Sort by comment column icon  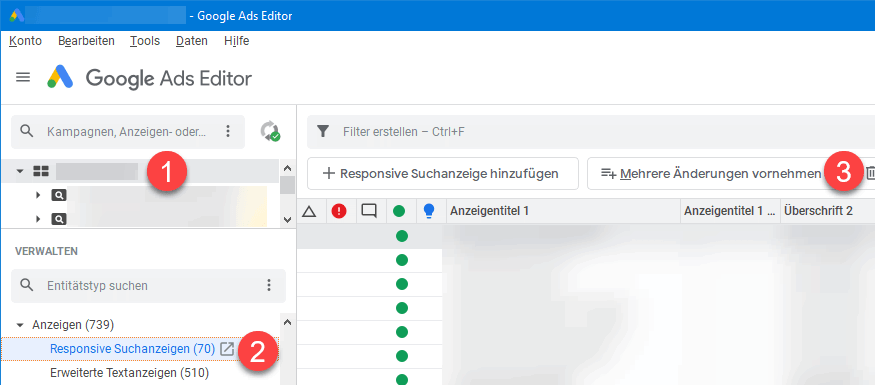coord(369,210)
